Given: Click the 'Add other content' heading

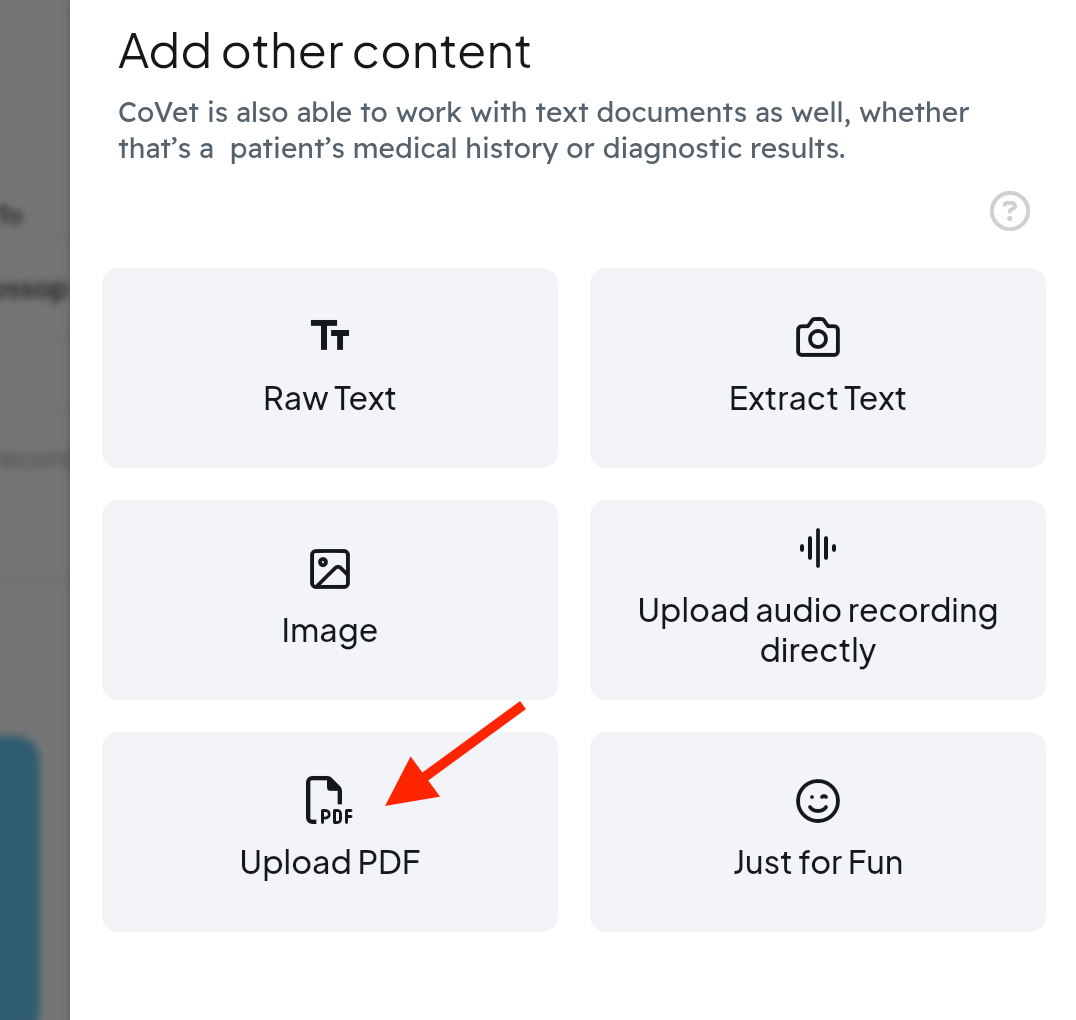Looking at the screenshot, I should pyautogui.click(x=325, y=51).
